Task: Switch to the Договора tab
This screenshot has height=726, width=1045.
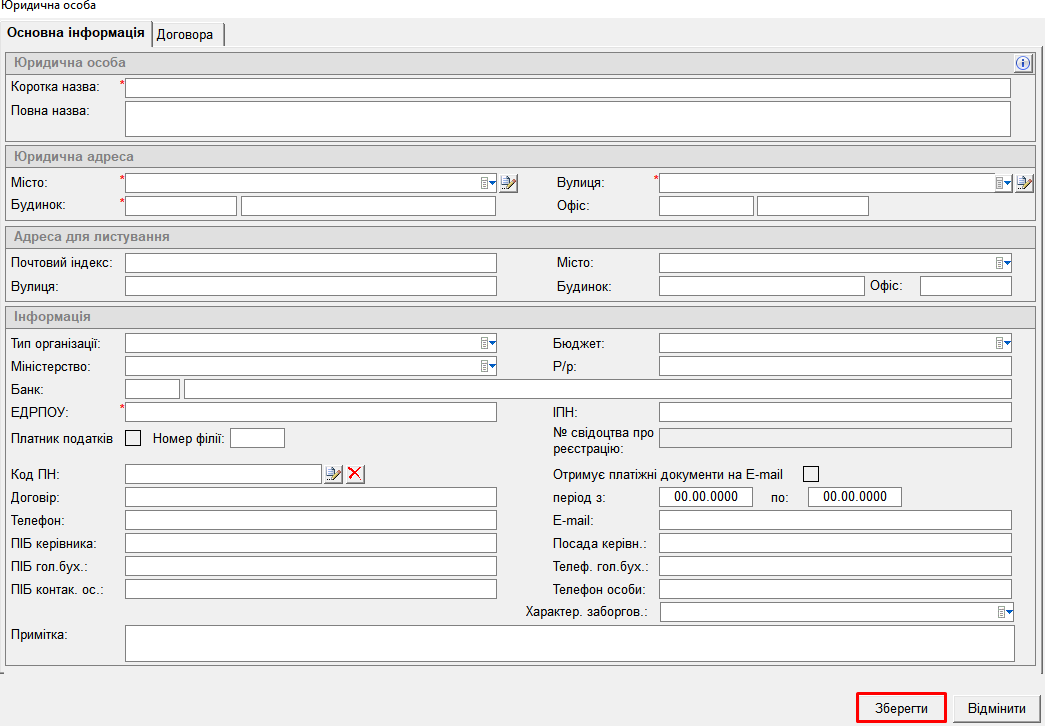Action: click(x=185, y=34)
